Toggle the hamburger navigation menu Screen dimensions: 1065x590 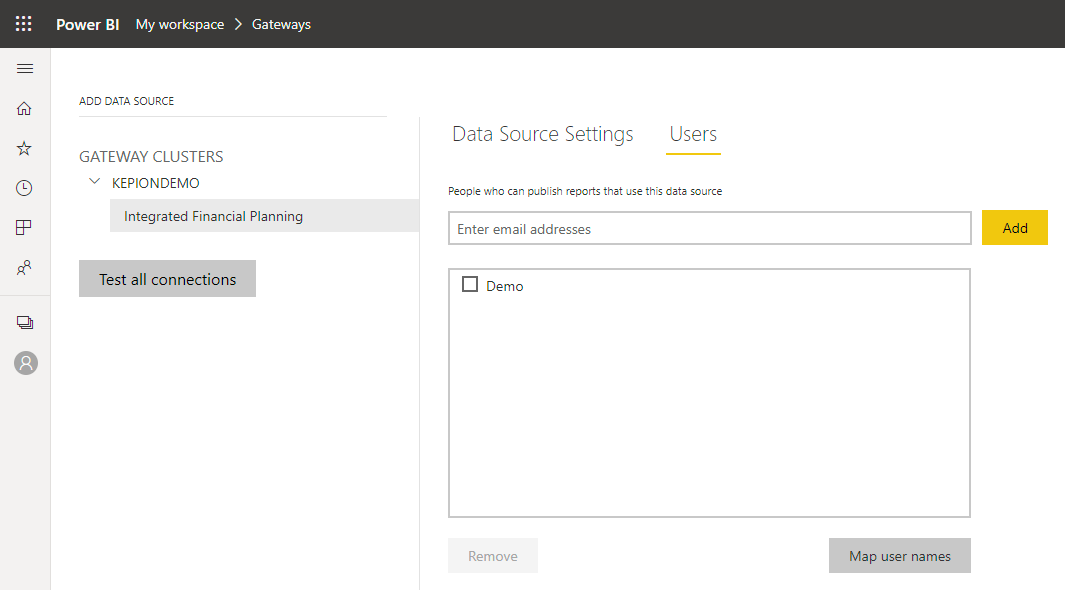click(25, 69)
